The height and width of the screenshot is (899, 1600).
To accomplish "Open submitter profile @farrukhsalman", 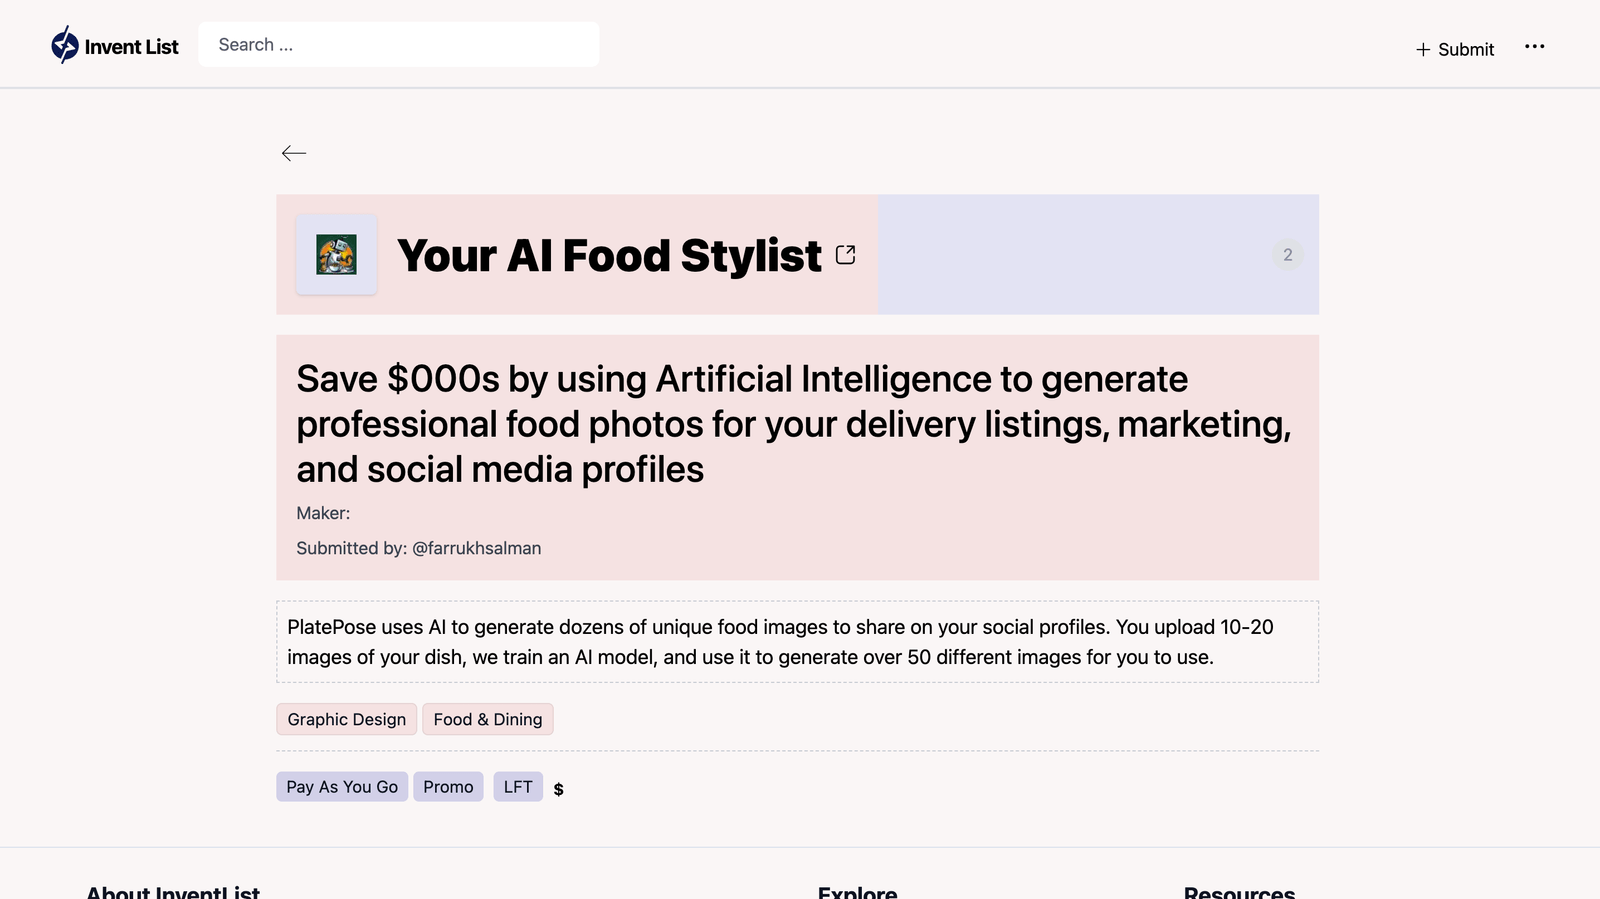I will tap(477, 548).
